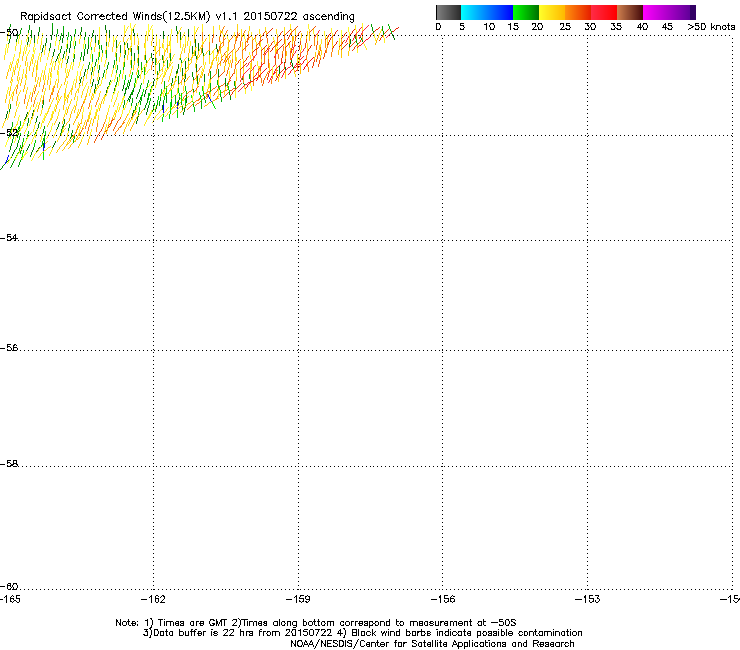
Task: Click the cyan-blue 5-15 knots color segment
Action: point(487,12)
